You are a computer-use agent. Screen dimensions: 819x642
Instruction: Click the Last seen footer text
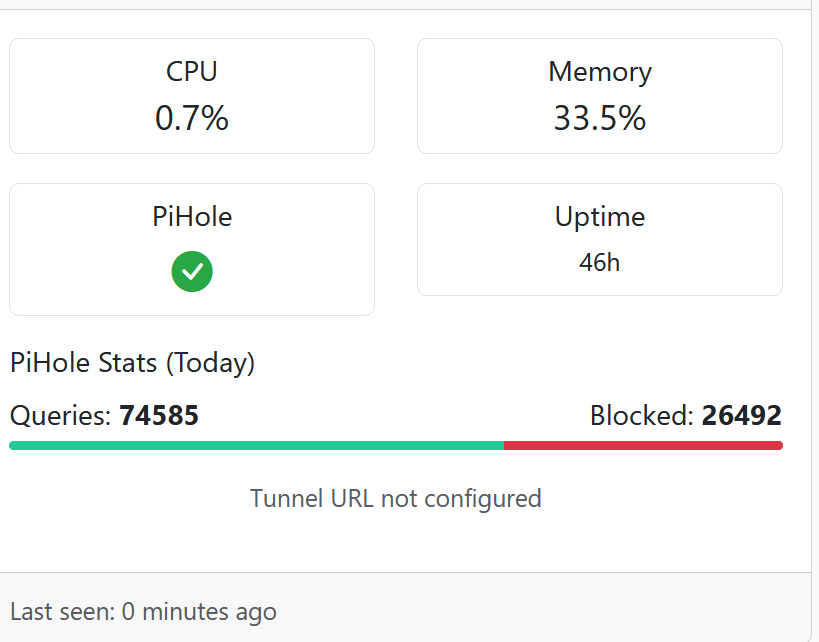coord(143,612)
